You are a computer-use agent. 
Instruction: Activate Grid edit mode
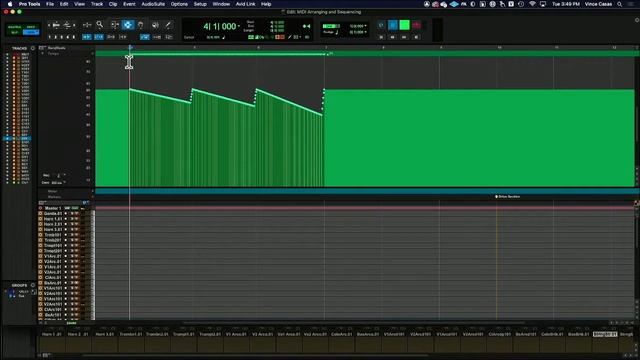[31, 32]
